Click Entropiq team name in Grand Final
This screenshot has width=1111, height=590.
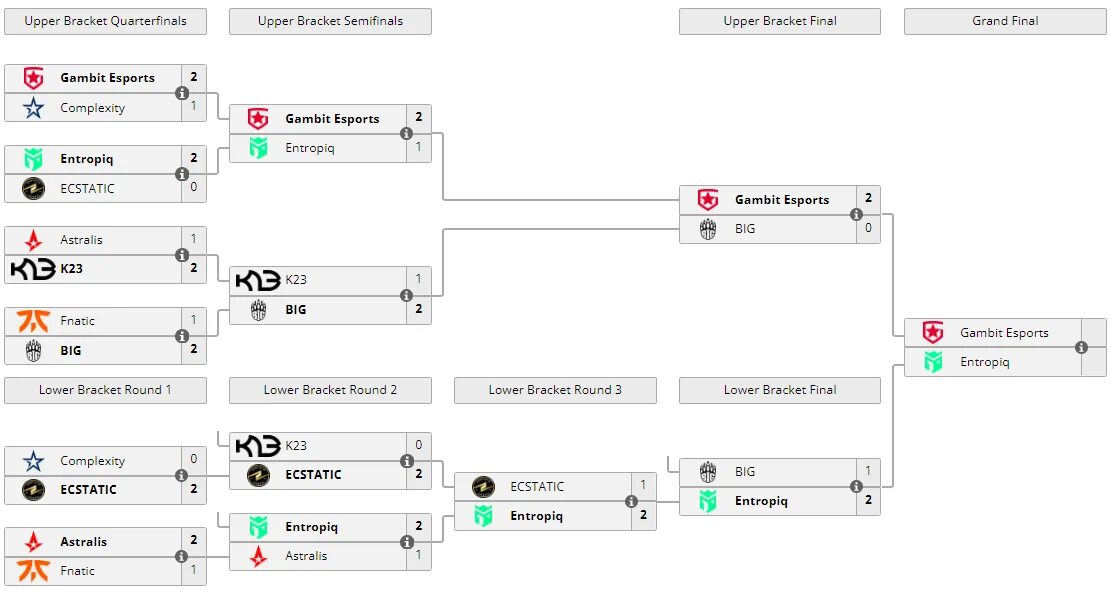(x=985, y=362)
